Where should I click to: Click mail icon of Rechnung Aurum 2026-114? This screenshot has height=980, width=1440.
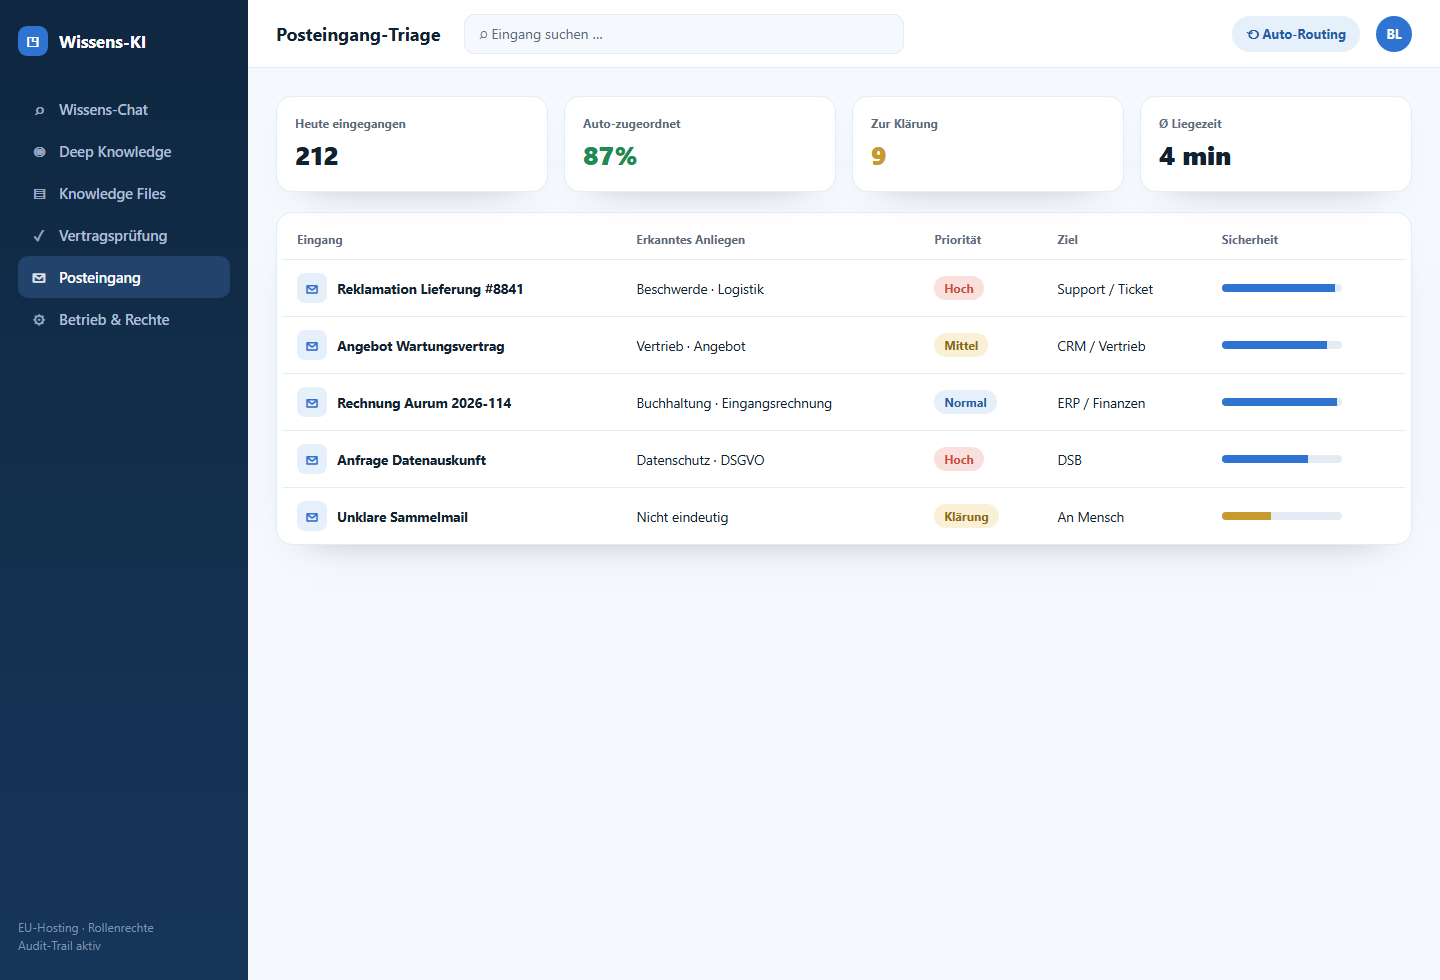[x=312, y=403]
